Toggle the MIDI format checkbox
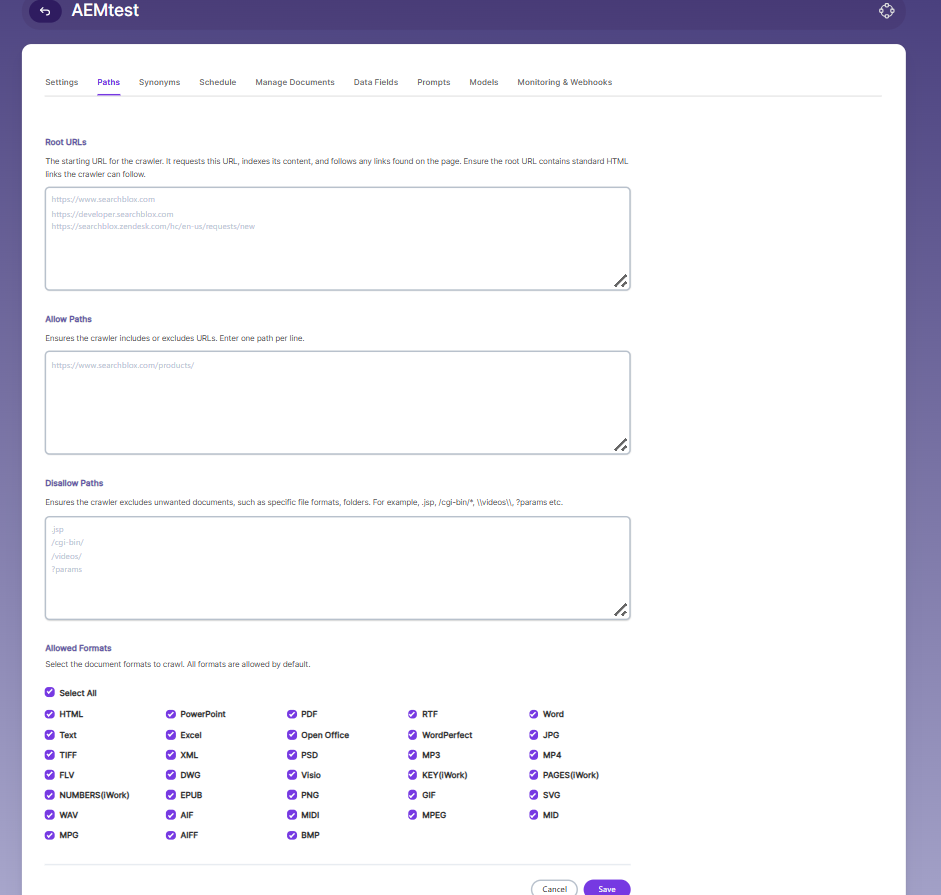Screen dimensions: 941x895 [x=292, y=815]
